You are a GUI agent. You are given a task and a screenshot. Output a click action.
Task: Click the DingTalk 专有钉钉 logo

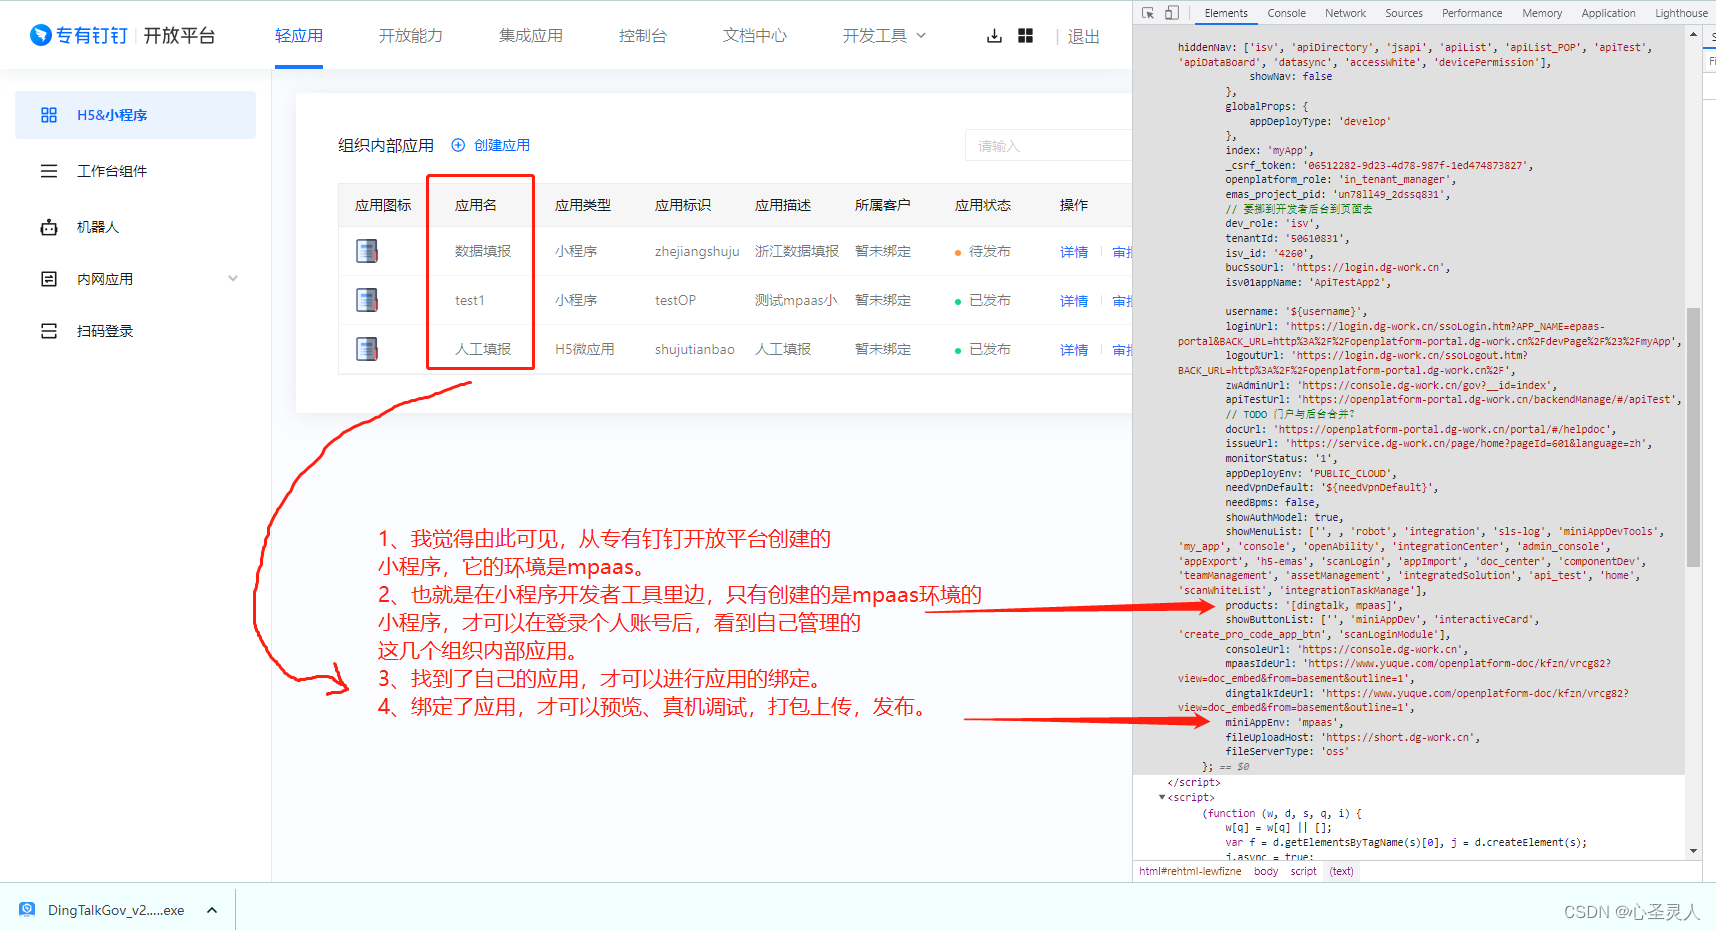tap(79, 36)
